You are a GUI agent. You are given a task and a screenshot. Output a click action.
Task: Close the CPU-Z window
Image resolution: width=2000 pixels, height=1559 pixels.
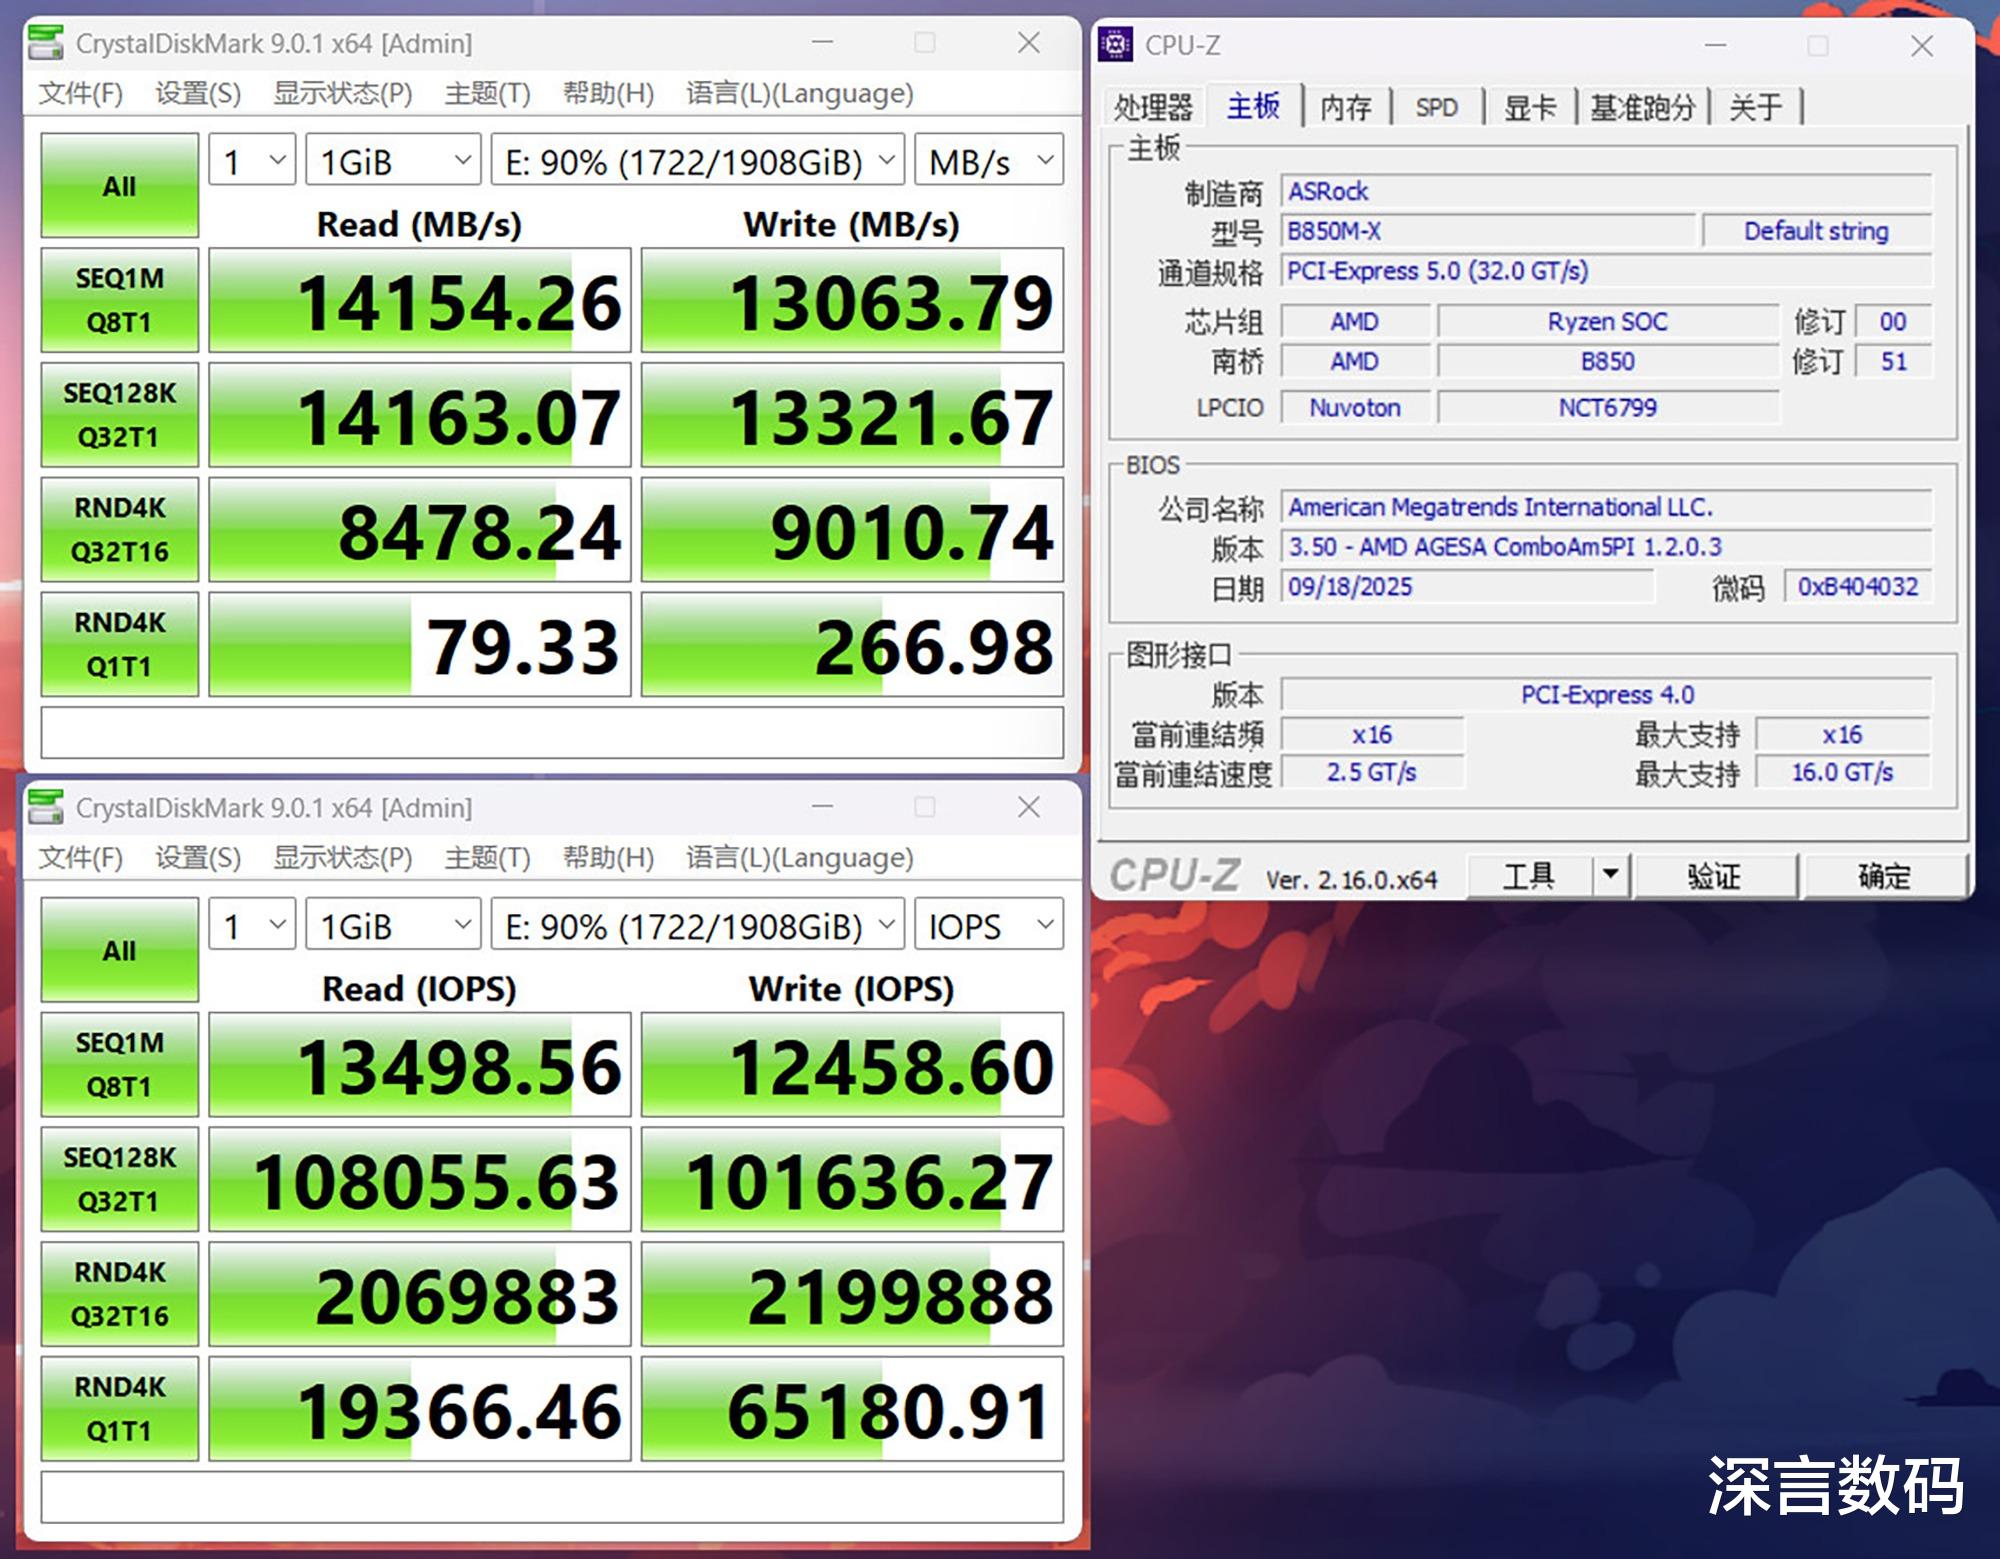point(1921,46)
